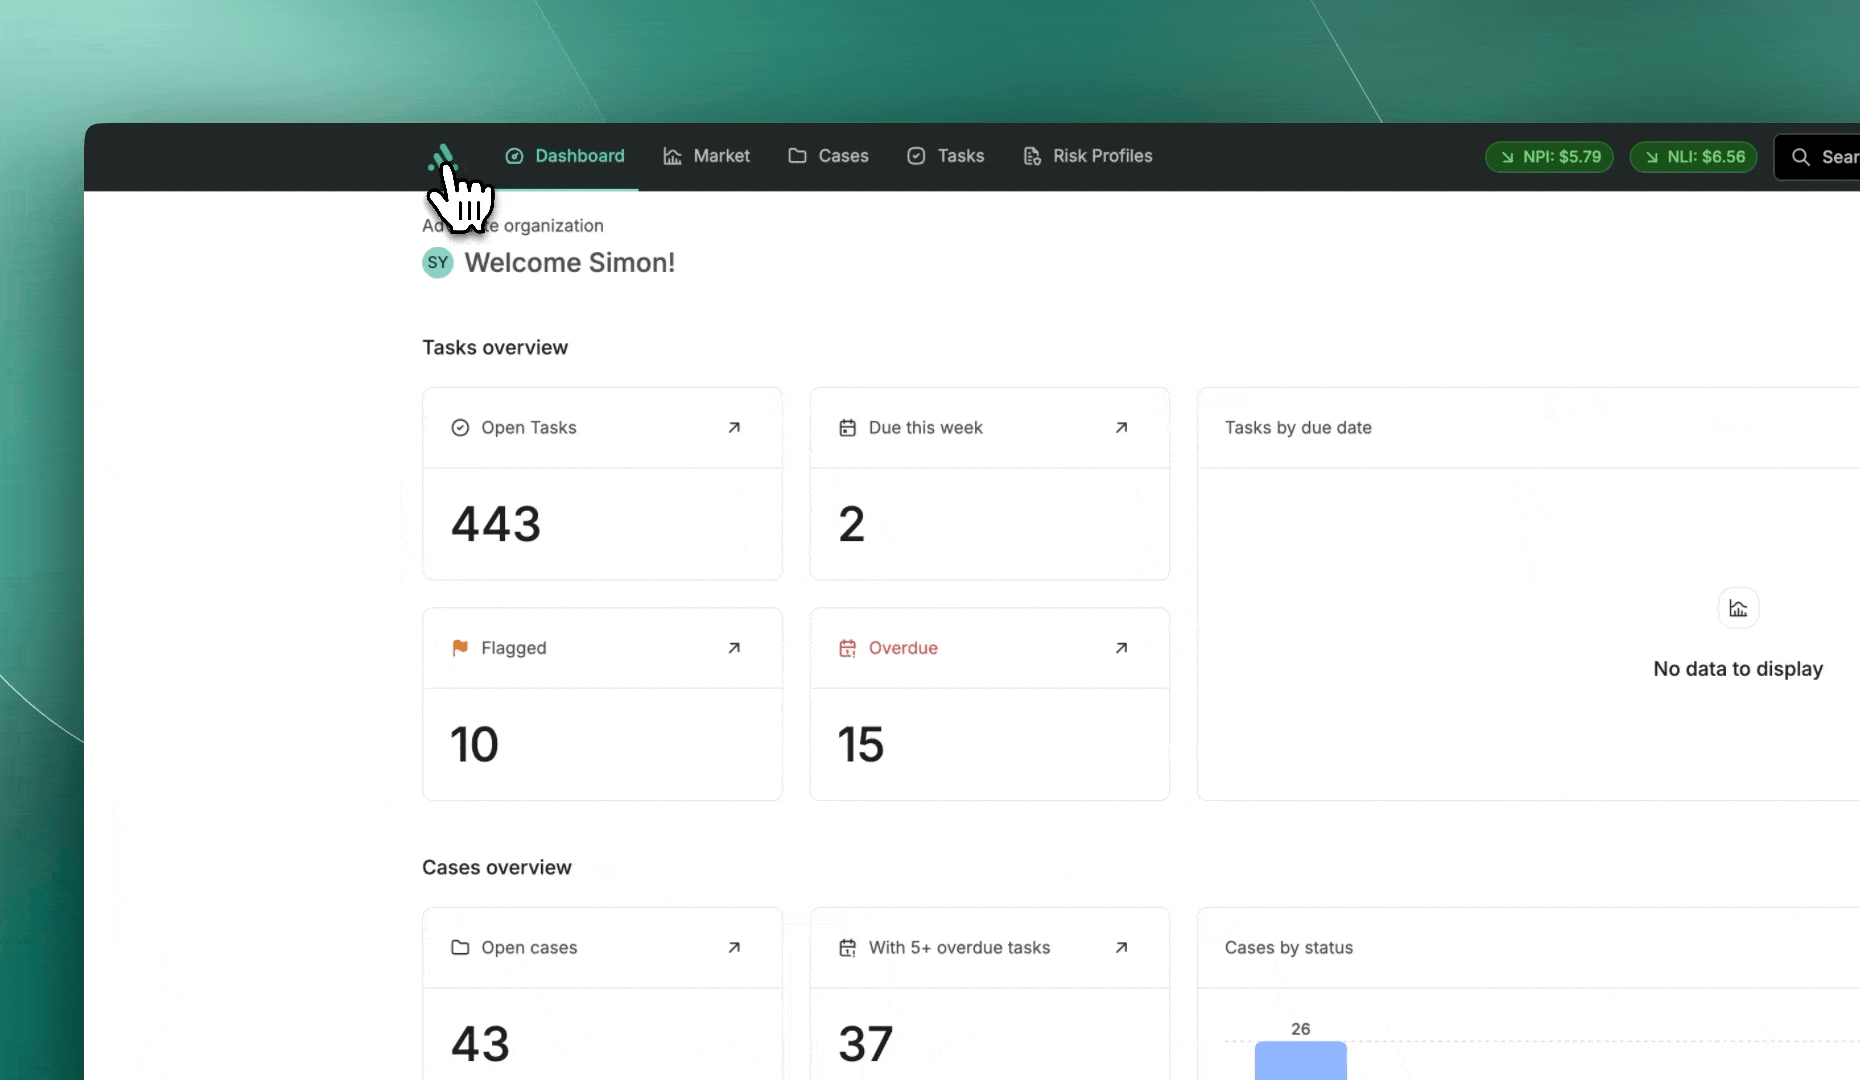The image size is (1860, 1080).
Task: Click the blue bar labeled 26
Action: point(1300,1060)
